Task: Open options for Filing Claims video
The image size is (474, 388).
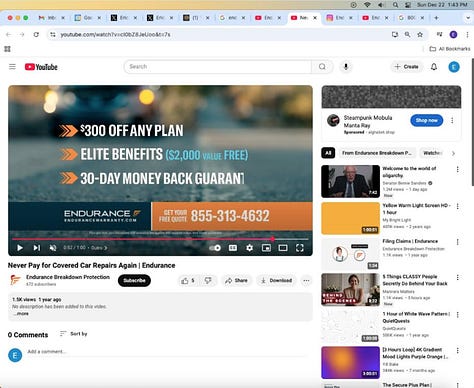Action: [x=457, y=242]
